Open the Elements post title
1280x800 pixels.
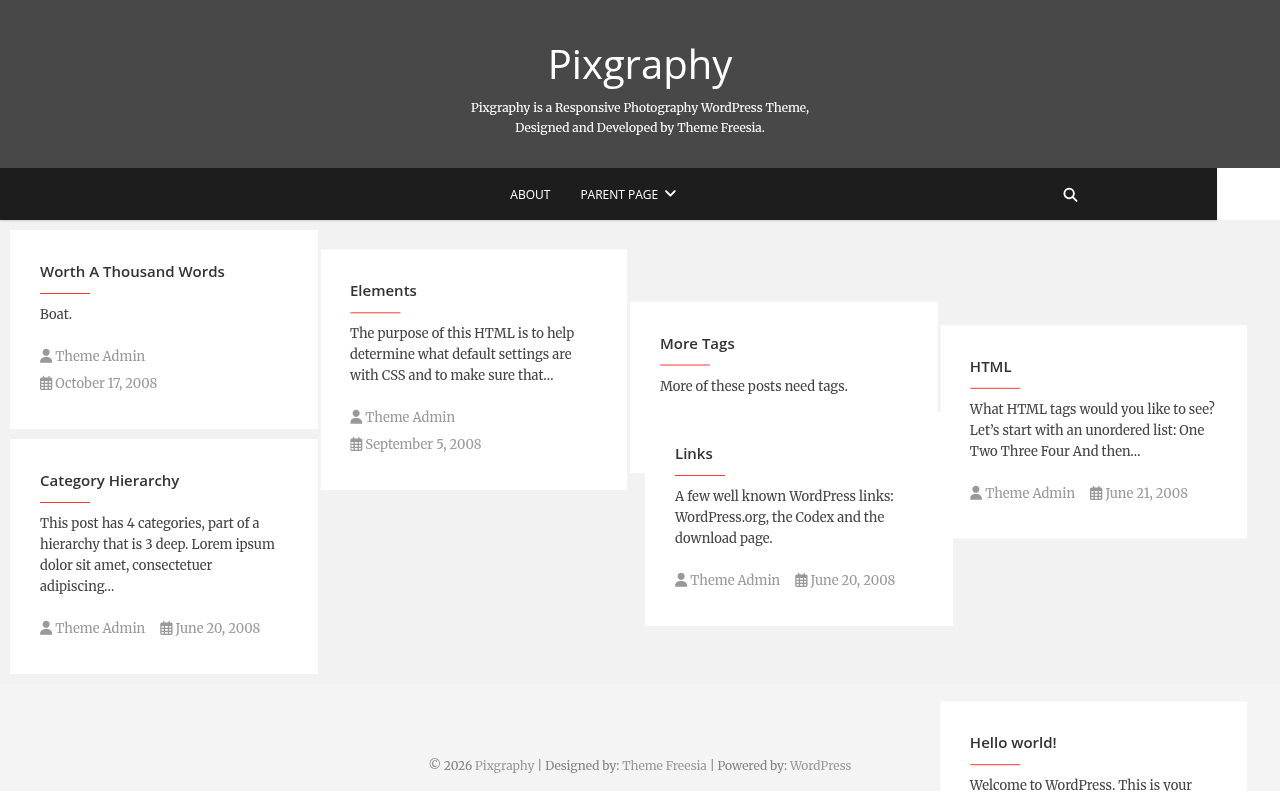[x=383, y=290]
